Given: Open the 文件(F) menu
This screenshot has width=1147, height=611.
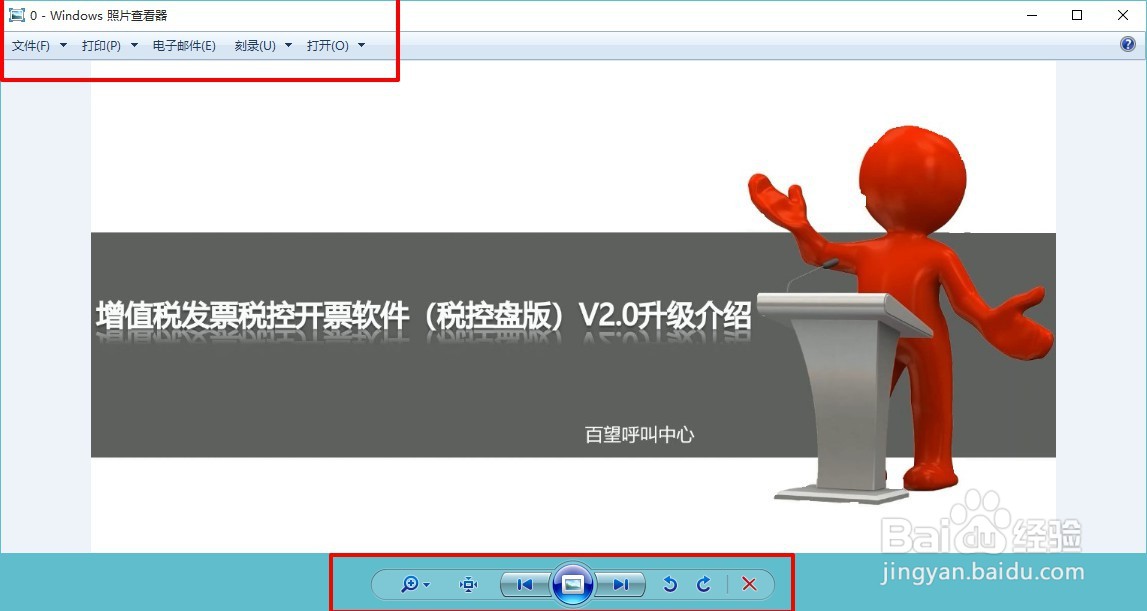Looking at the screenshot, I should click(x=31, y=45).
